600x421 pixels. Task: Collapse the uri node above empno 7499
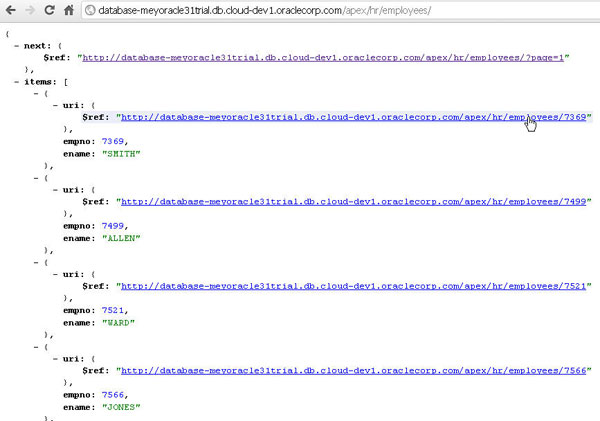pyautogui.click(x=55, y=190)
